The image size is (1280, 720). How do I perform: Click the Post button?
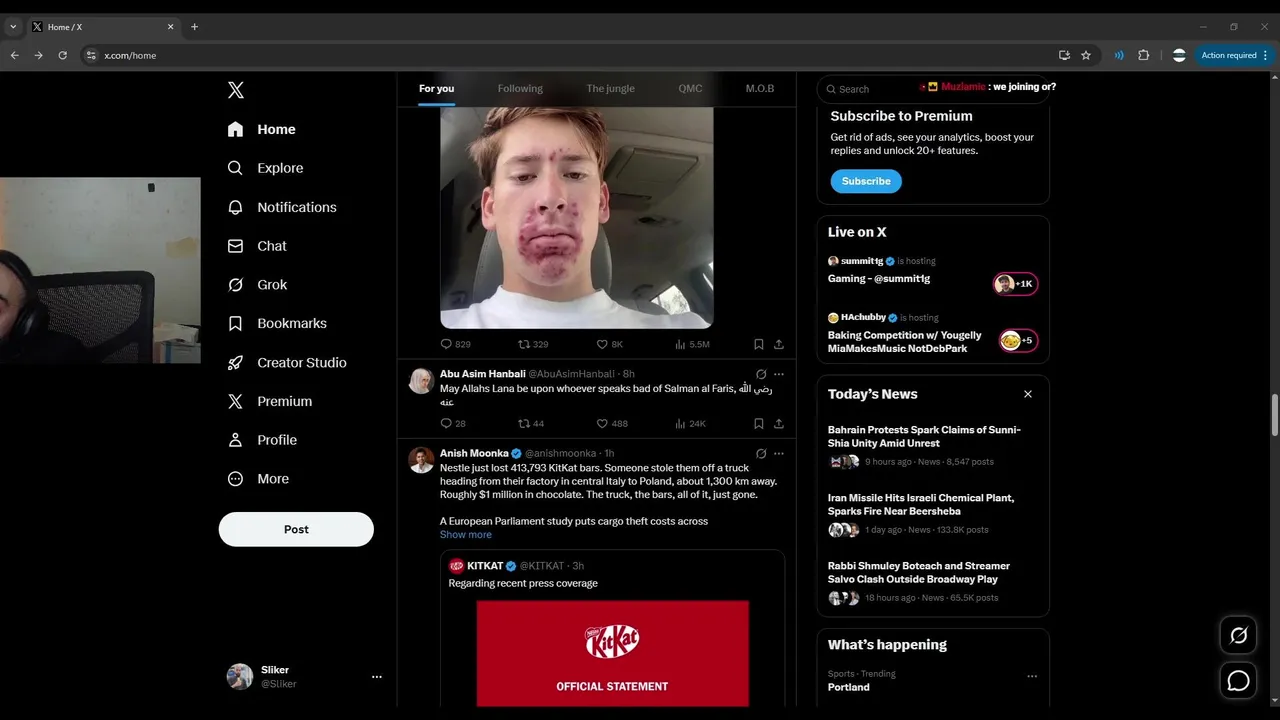click(x=296, y=529)
